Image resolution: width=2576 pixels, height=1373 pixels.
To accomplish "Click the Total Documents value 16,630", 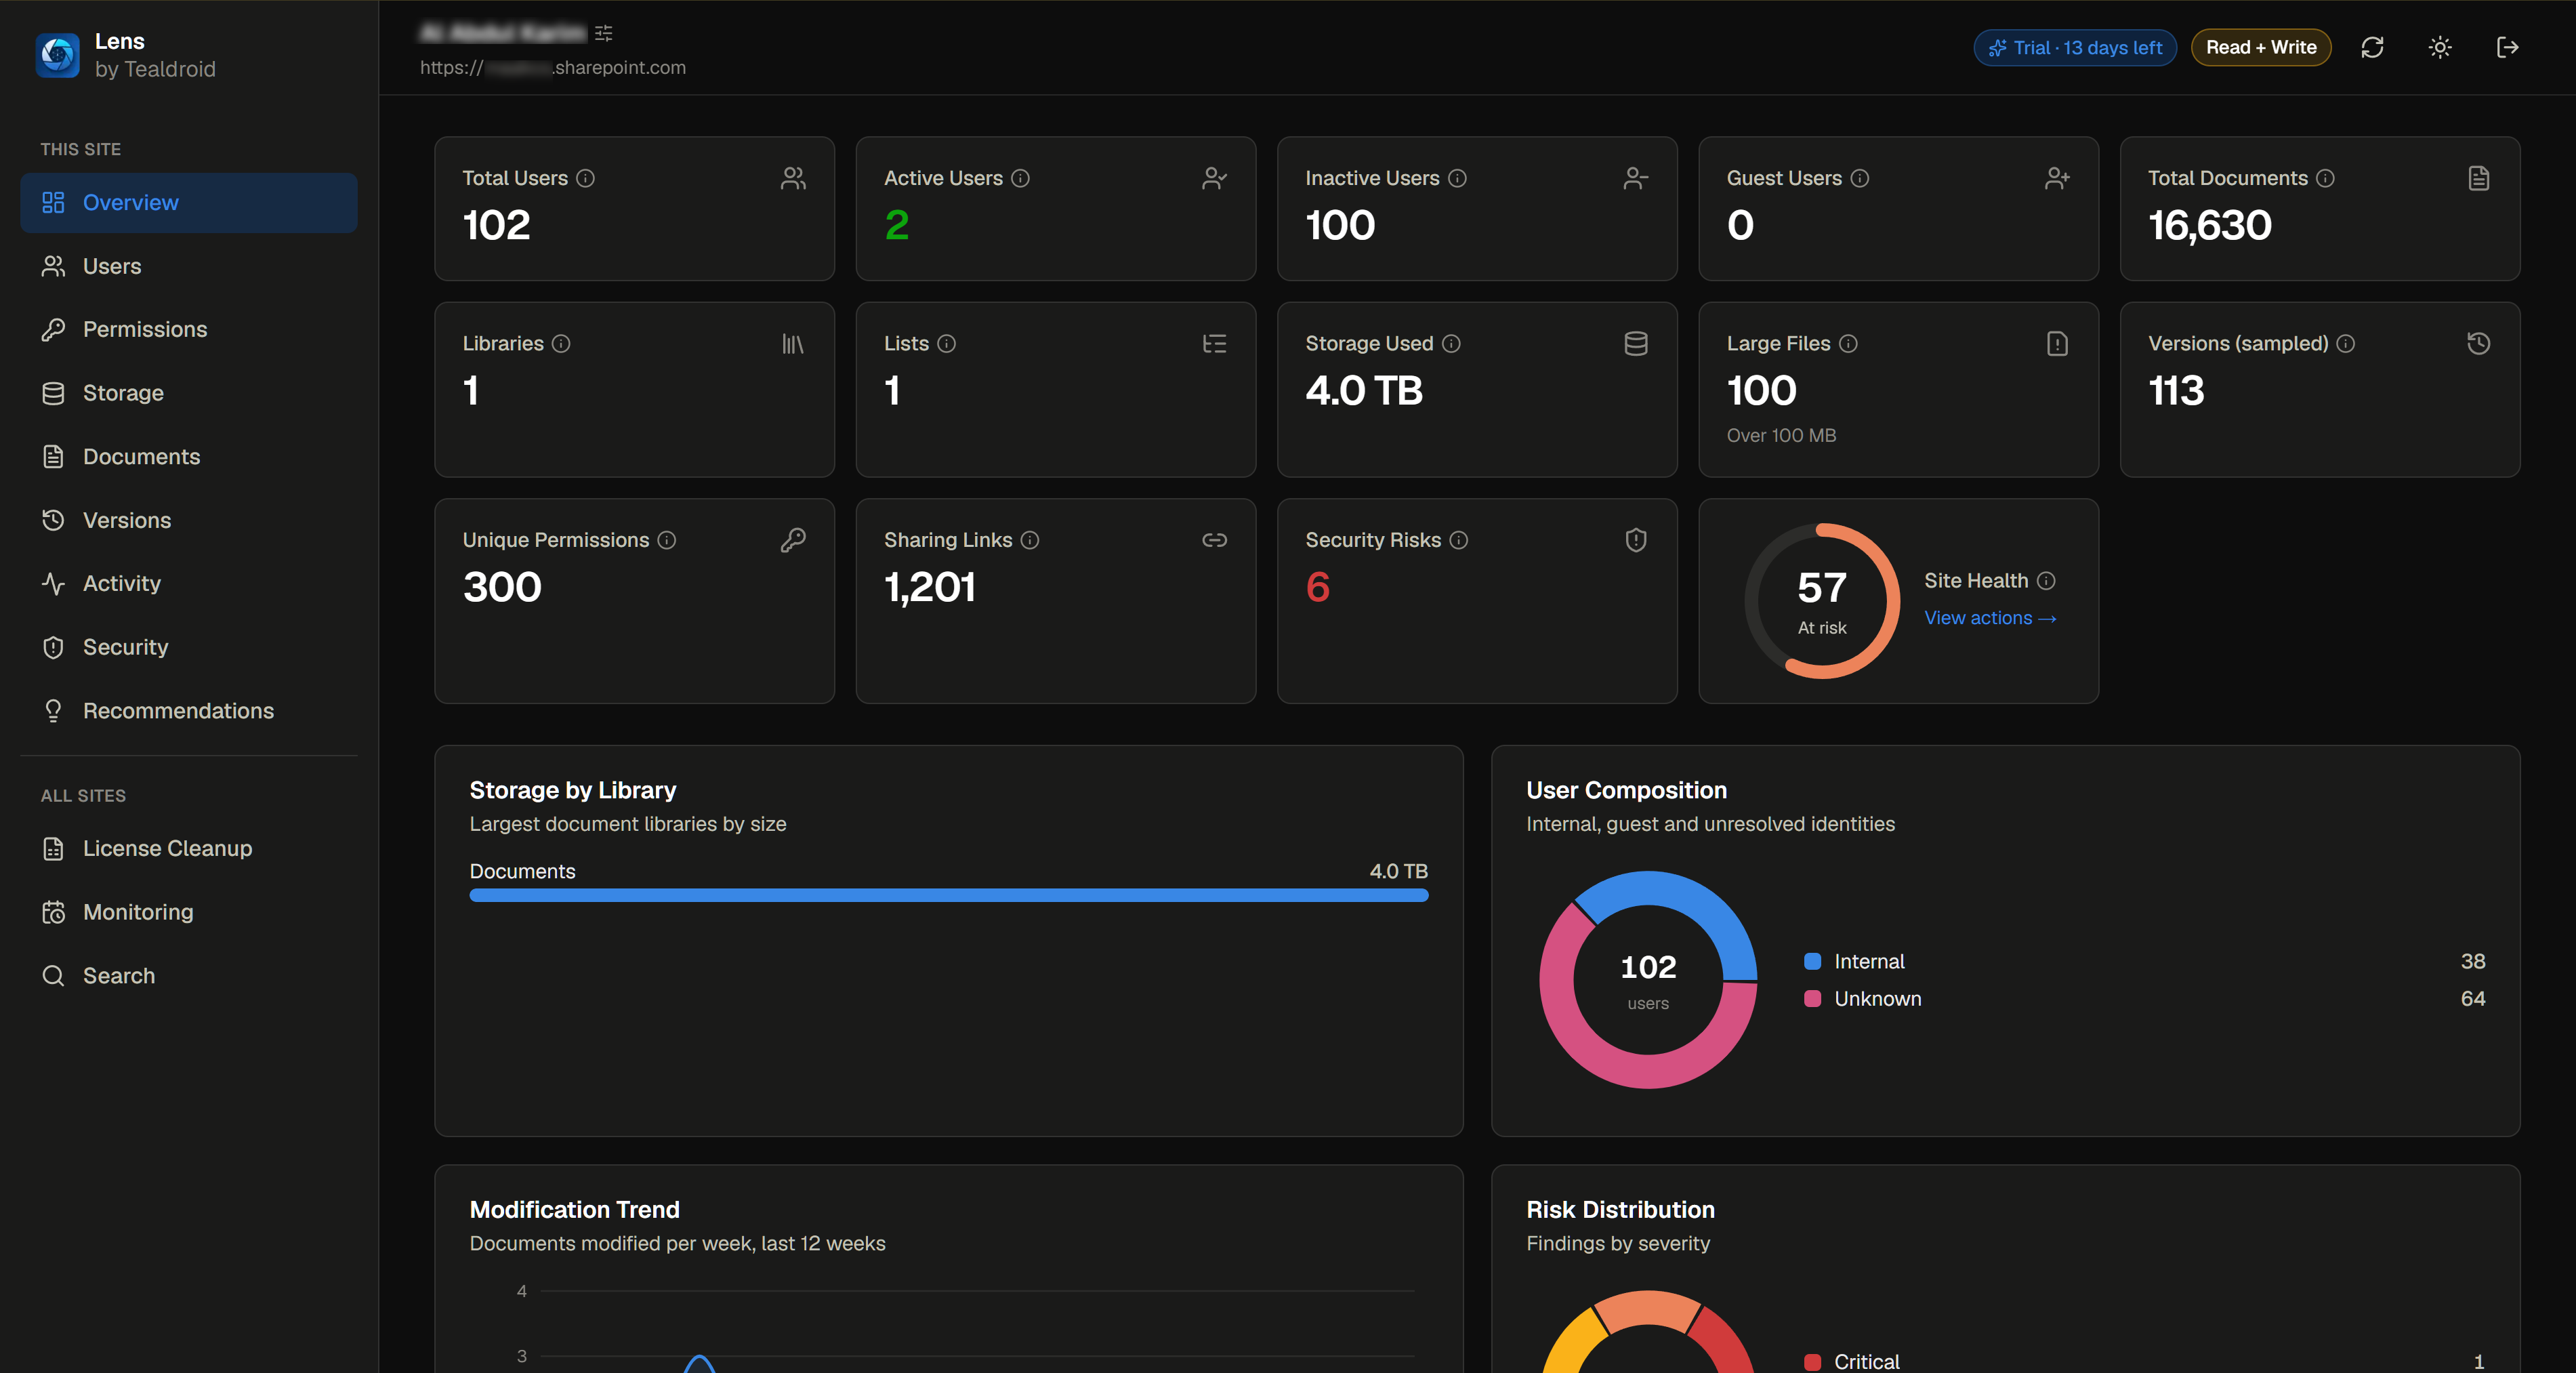I will coord(2210,225).
